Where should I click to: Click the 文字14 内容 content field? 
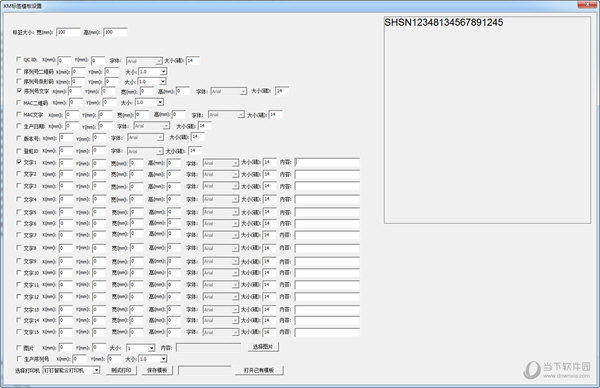click(x=327, y=320)
